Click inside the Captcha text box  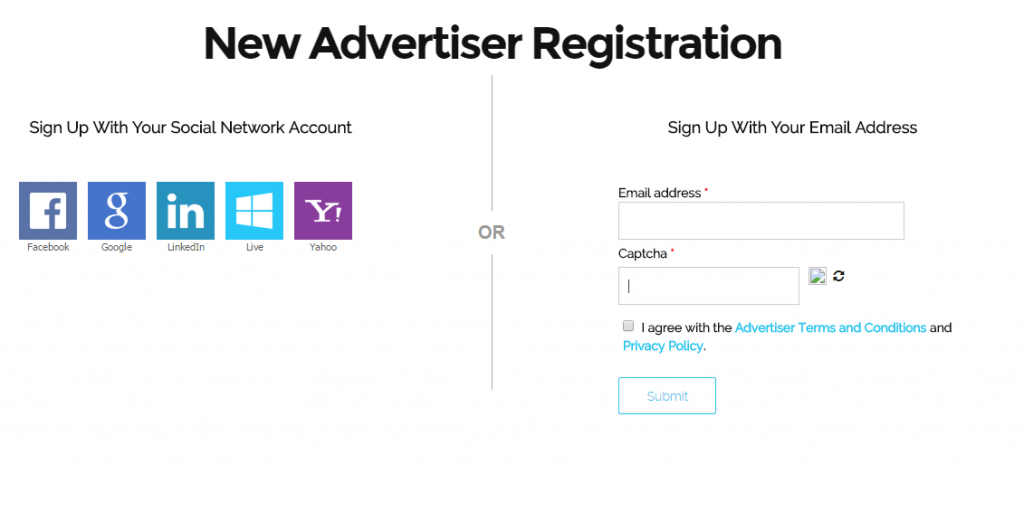coord(709,285)
